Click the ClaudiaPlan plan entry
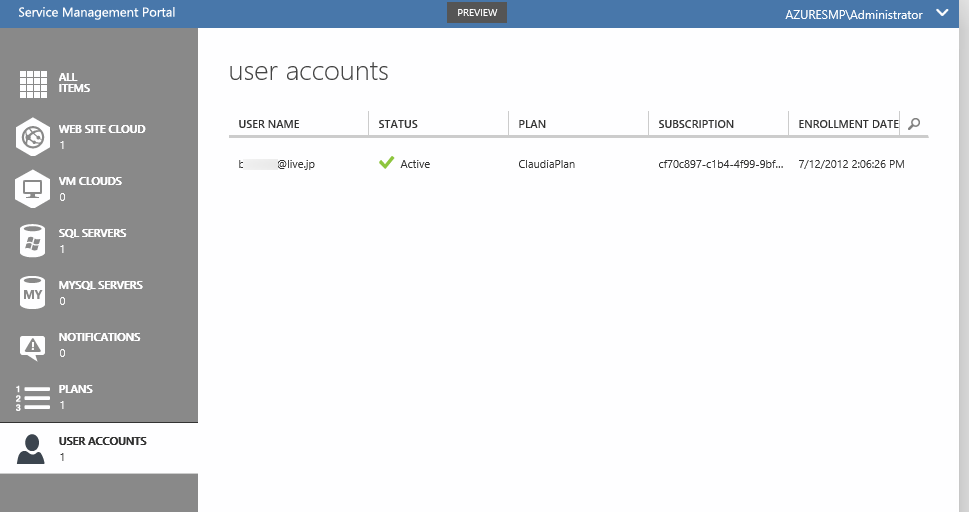Screen dimensions: 969x512 click(x=548, y=164)
